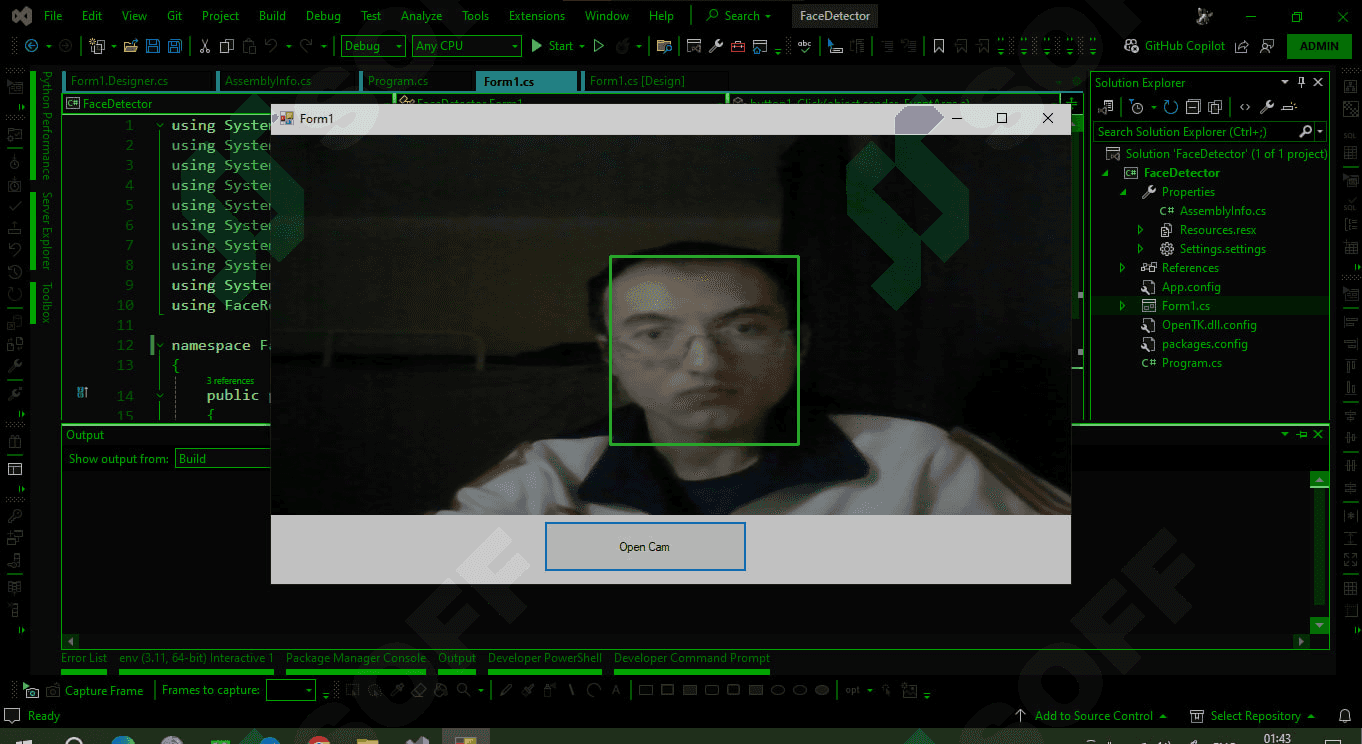Click Solution Explorer Collapse All icon
The width and height of the screenshot is (1362, 744).
1194,107
